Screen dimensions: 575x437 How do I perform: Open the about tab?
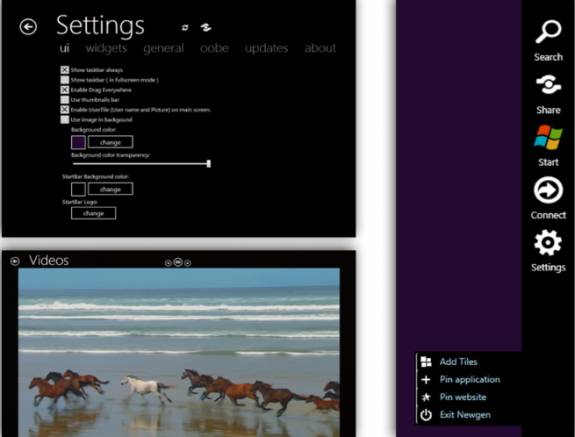[x=320, y=48]
